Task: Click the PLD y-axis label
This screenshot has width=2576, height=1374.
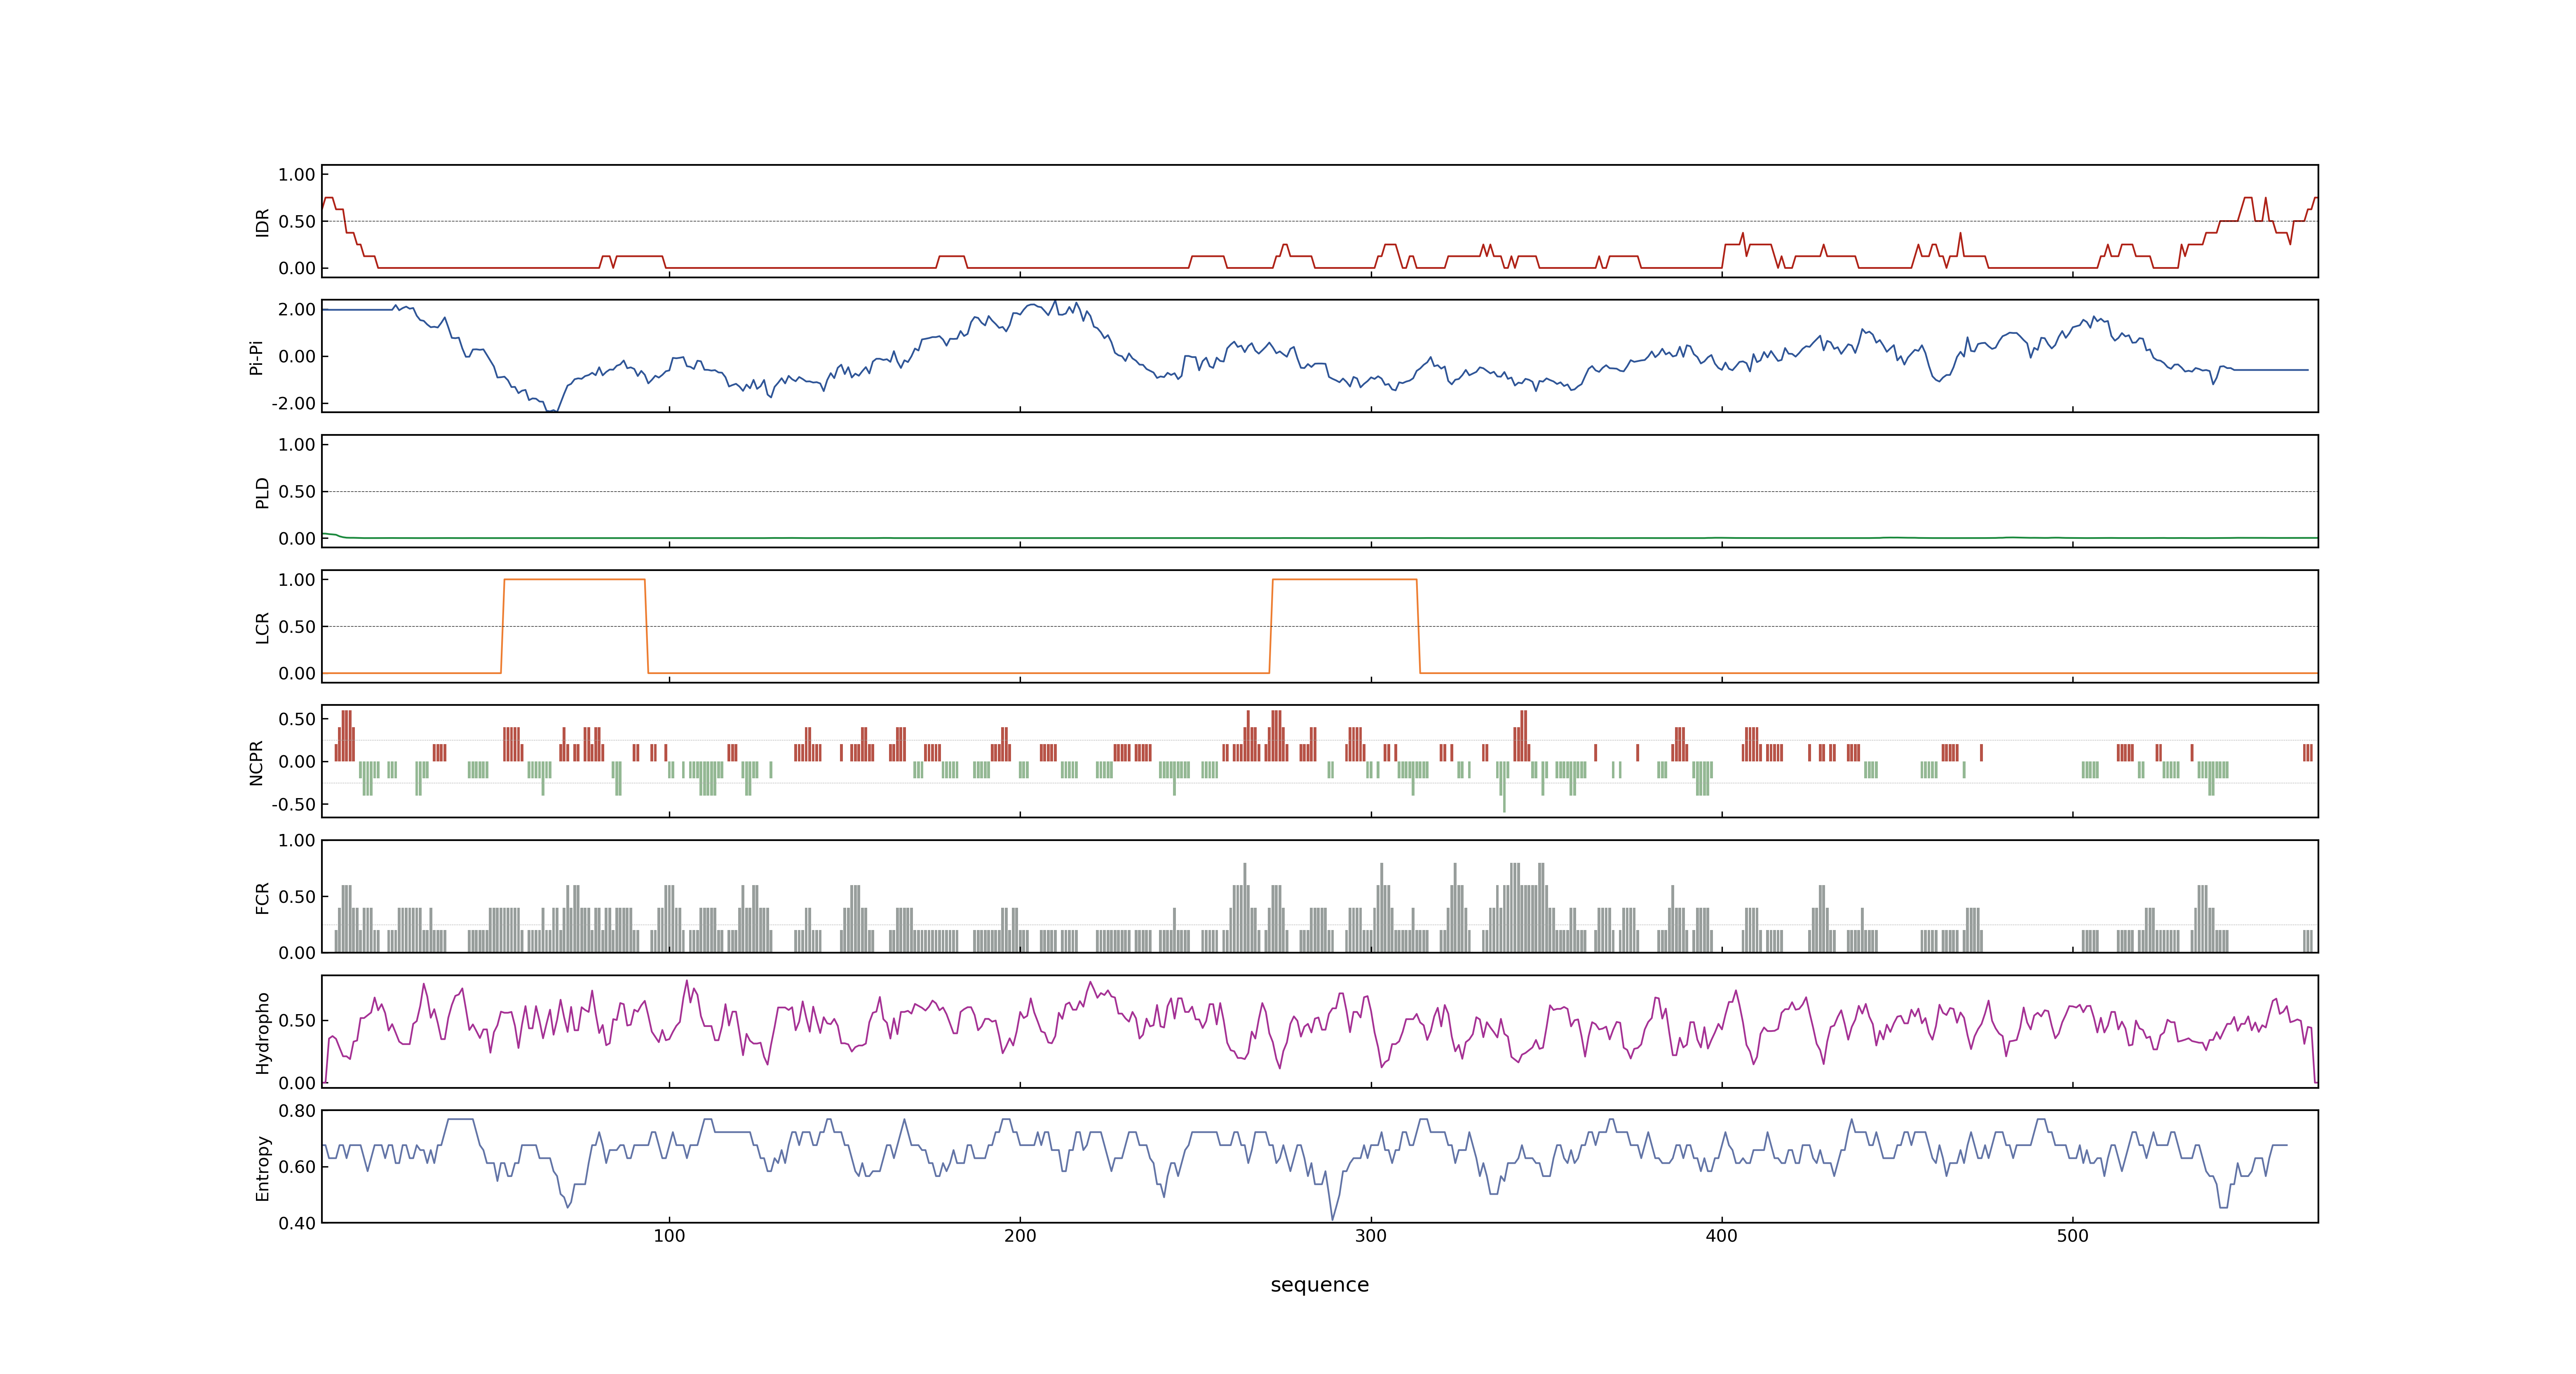Action: coord(262,492)
